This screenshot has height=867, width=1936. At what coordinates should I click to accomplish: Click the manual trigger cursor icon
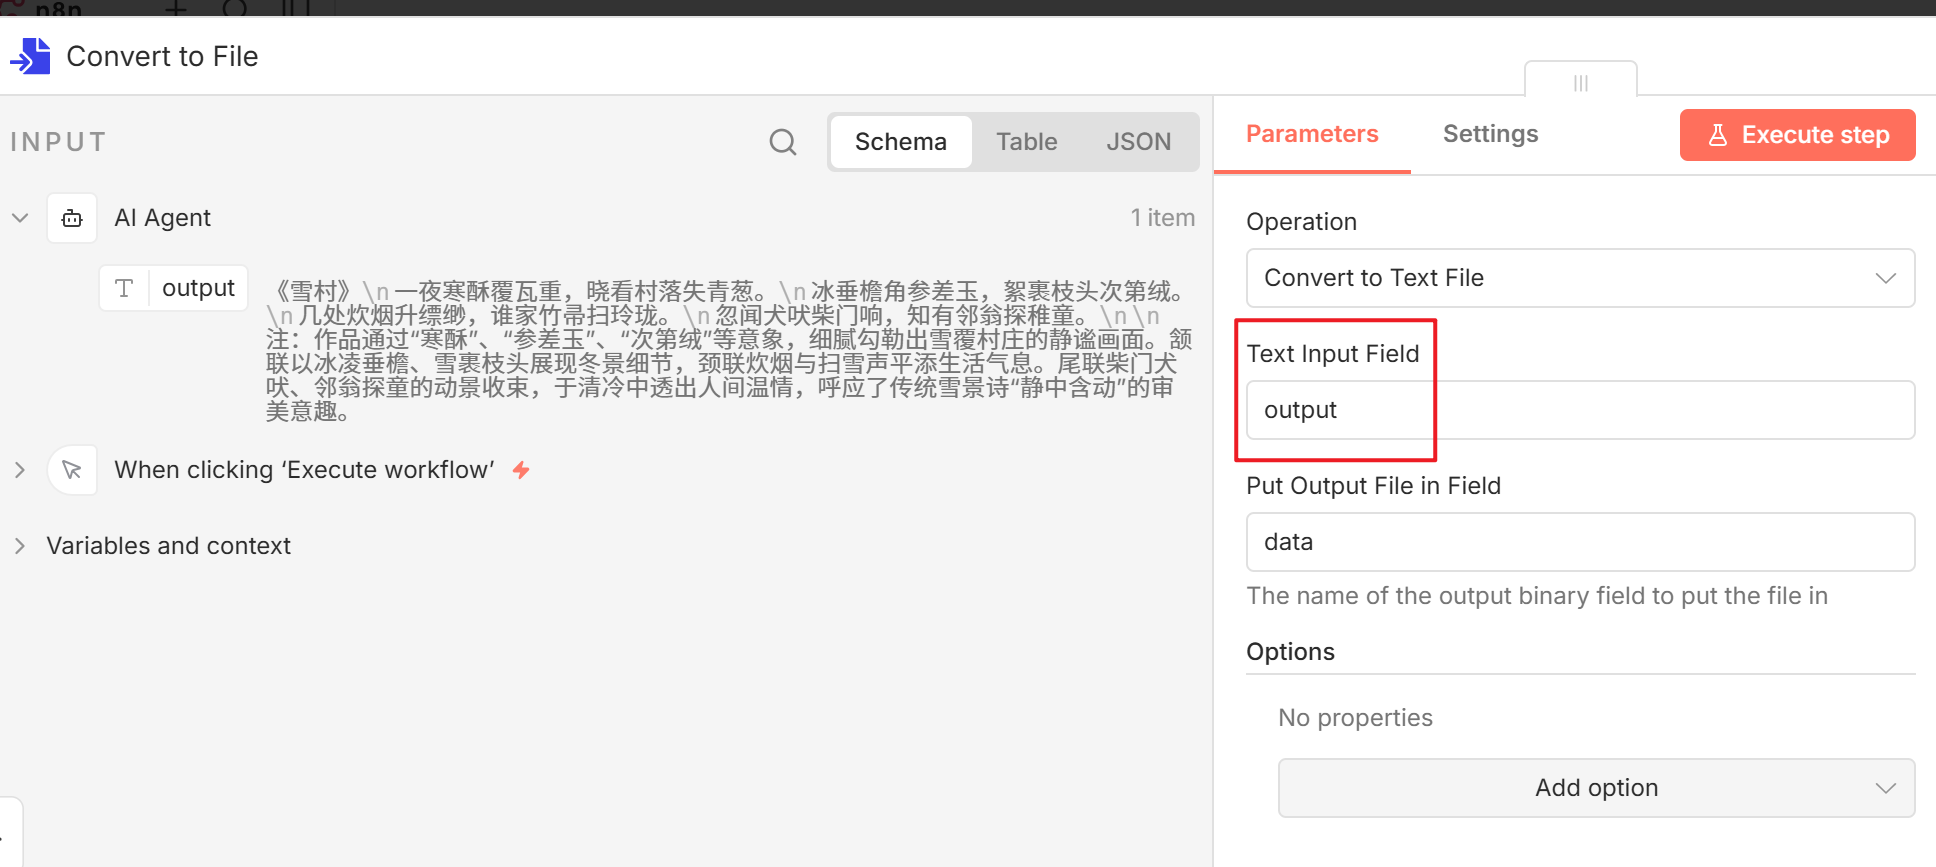click(72, 470)
